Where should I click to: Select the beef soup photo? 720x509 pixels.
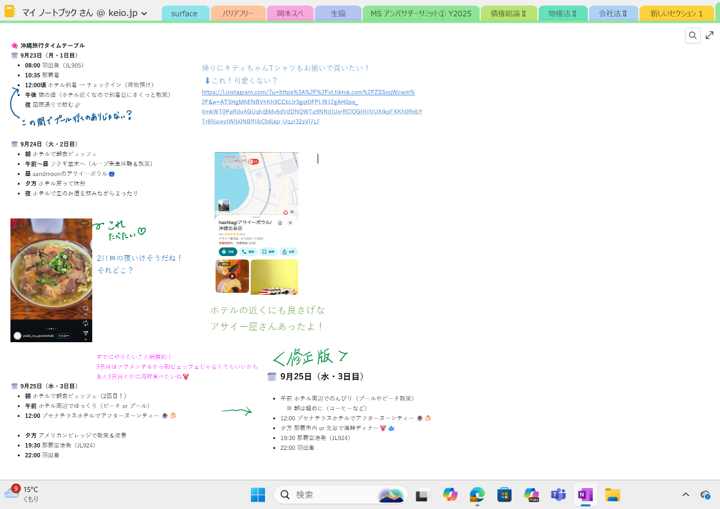click(51, 280)
